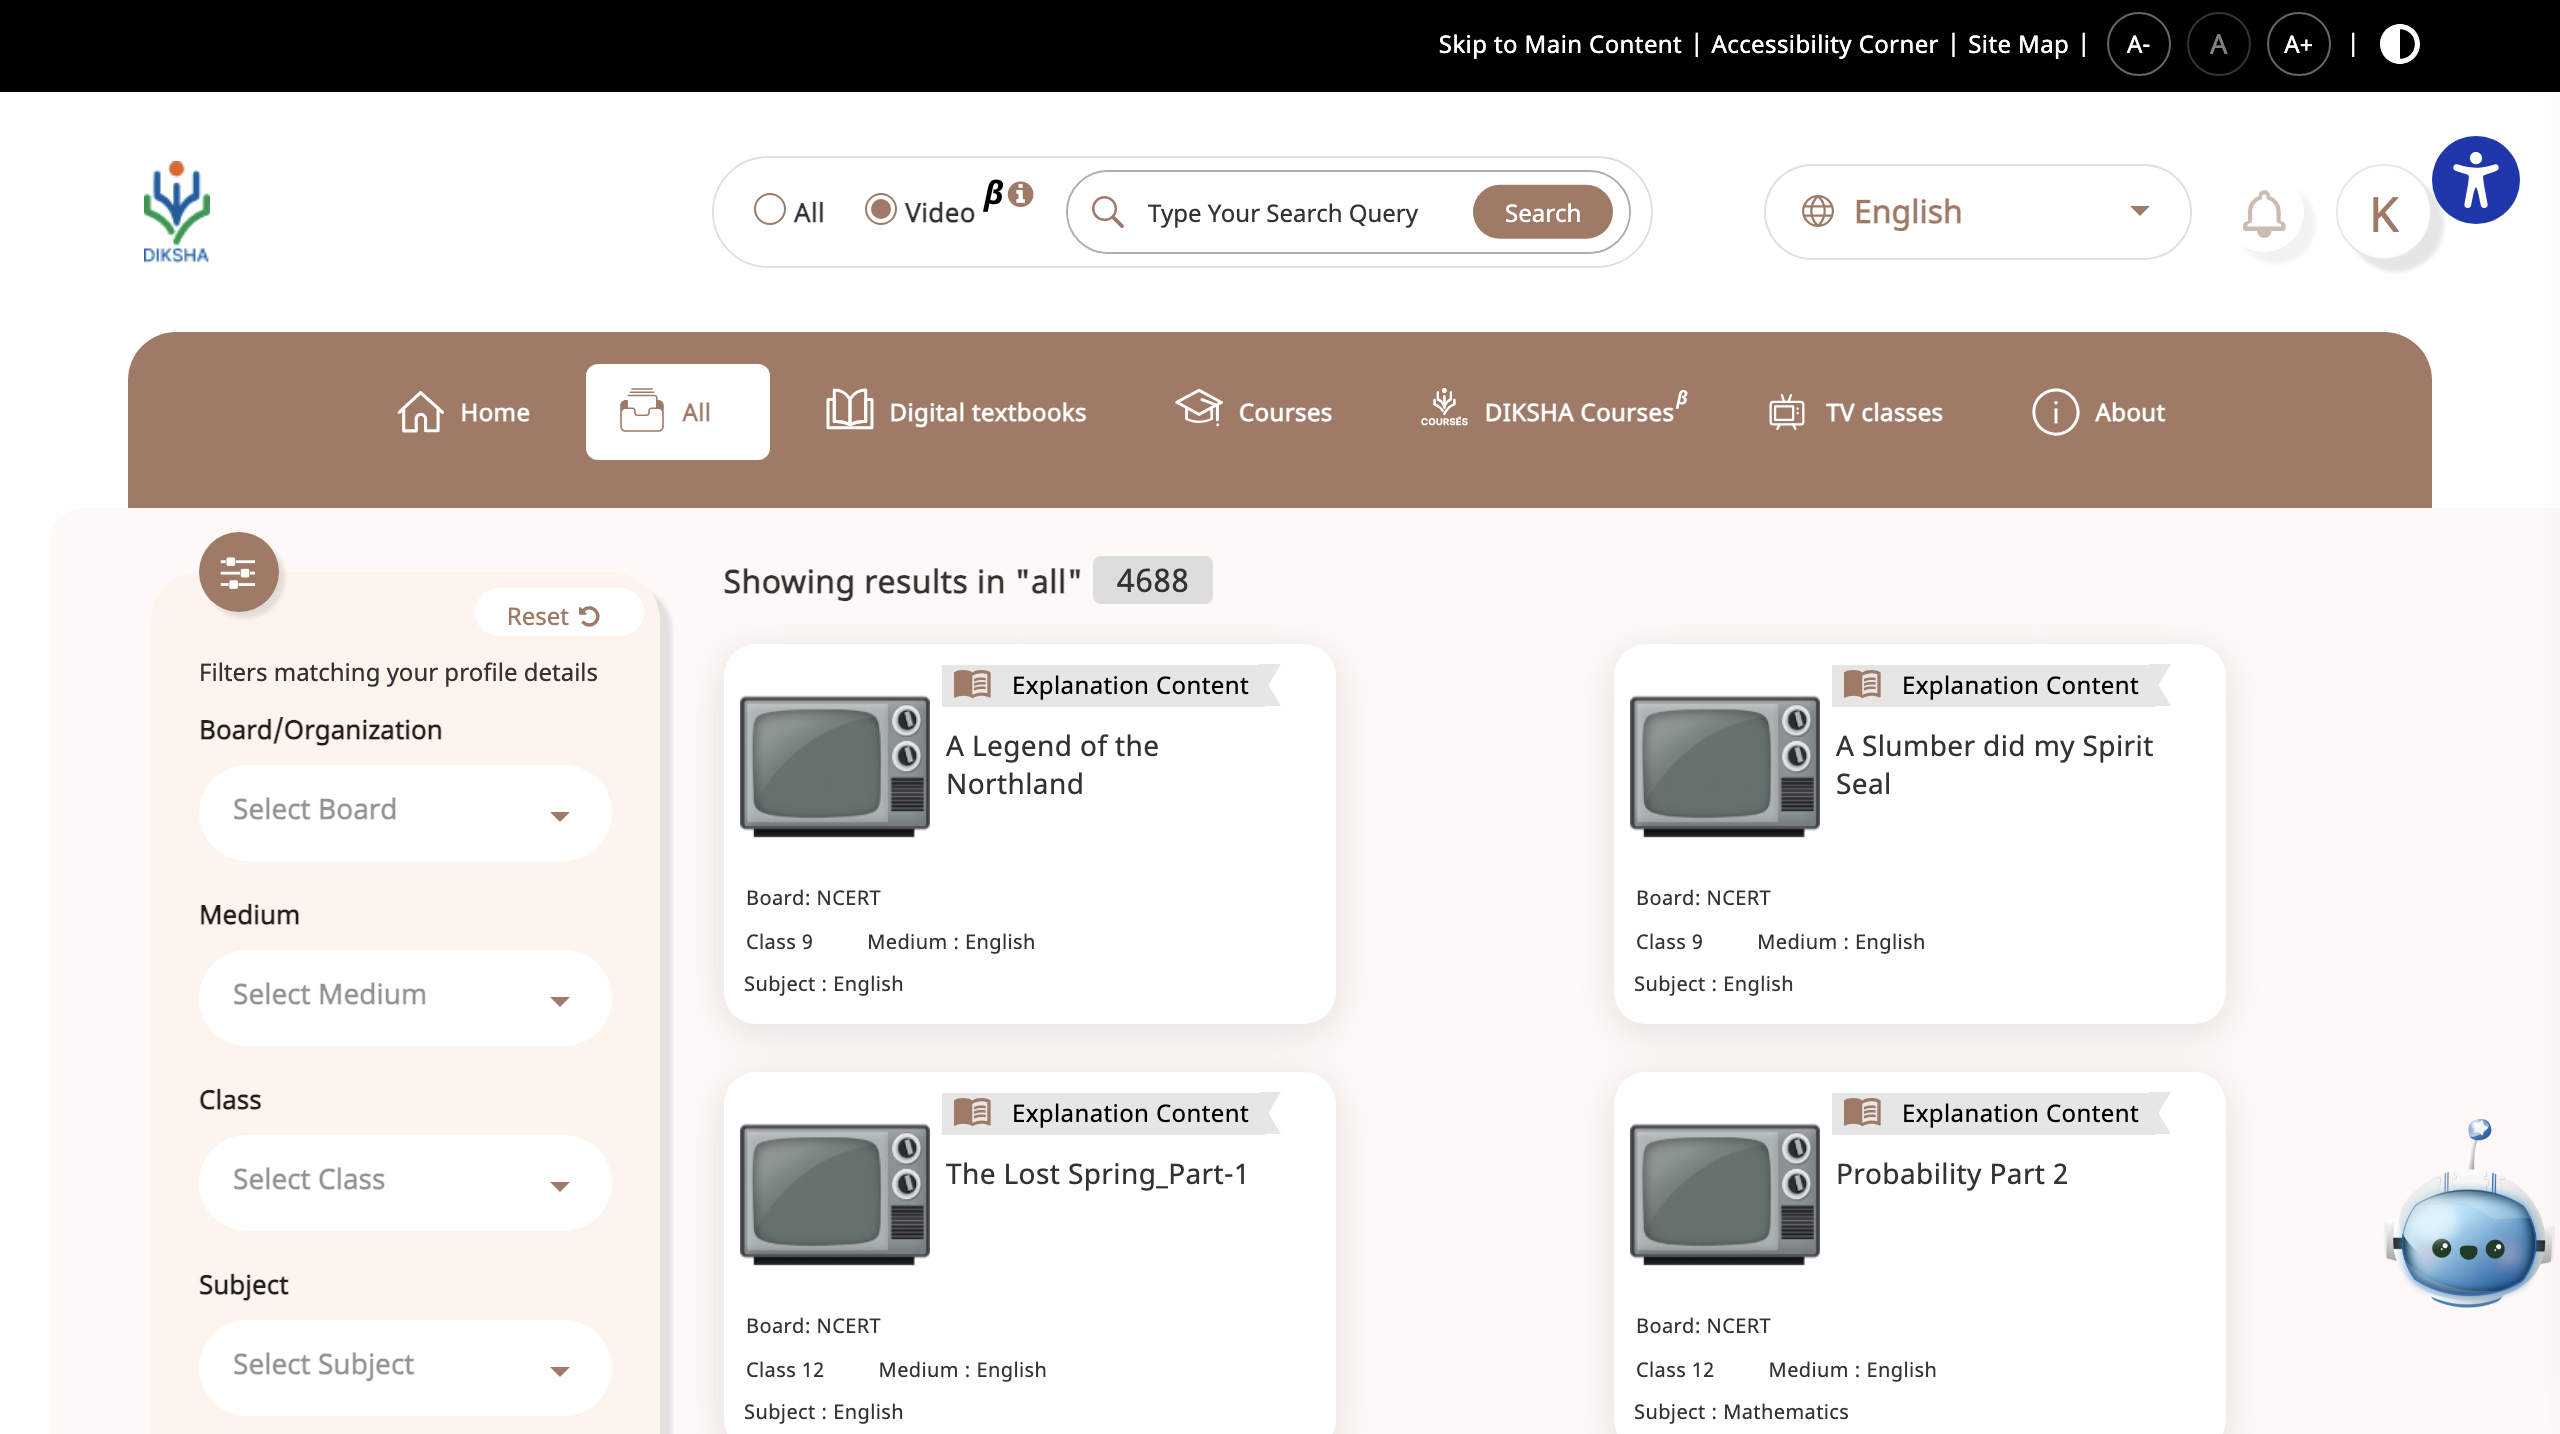
Task: Click the notification bell
Action: [x=2264, y=212]
